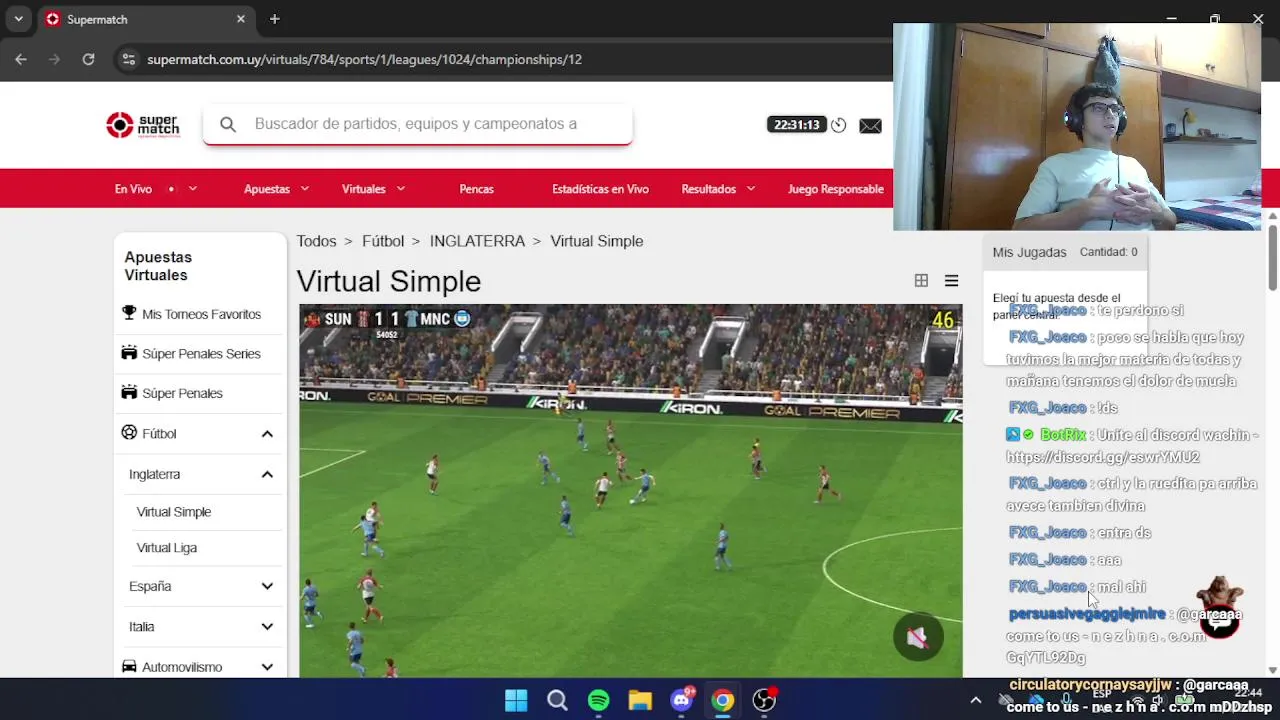The height and width of the screenshot is (720, 1280).
Task: Click the browser address bar URL
Action: pos(364,59)
